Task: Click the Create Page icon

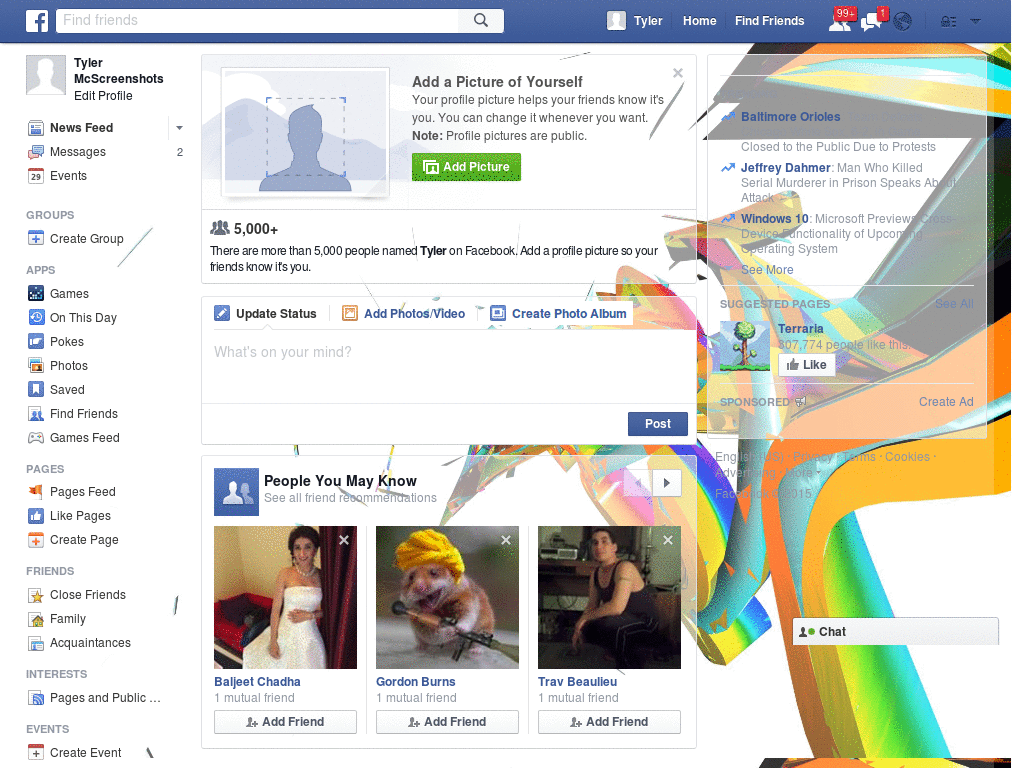Action: pos(36,540)
